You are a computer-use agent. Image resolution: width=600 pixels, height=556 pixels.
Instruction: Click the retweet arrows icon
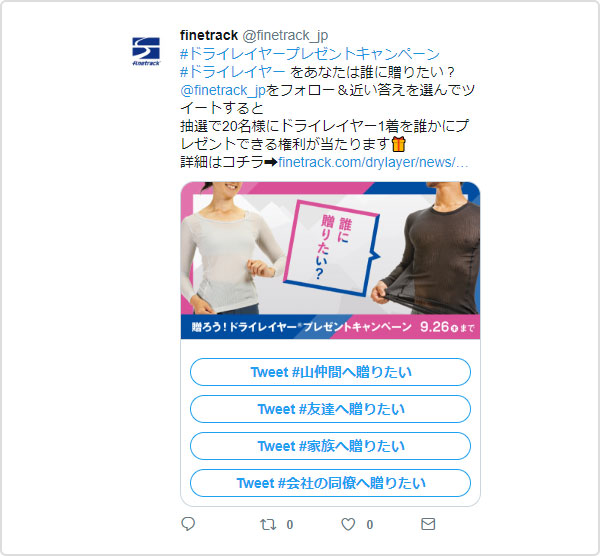268,524
